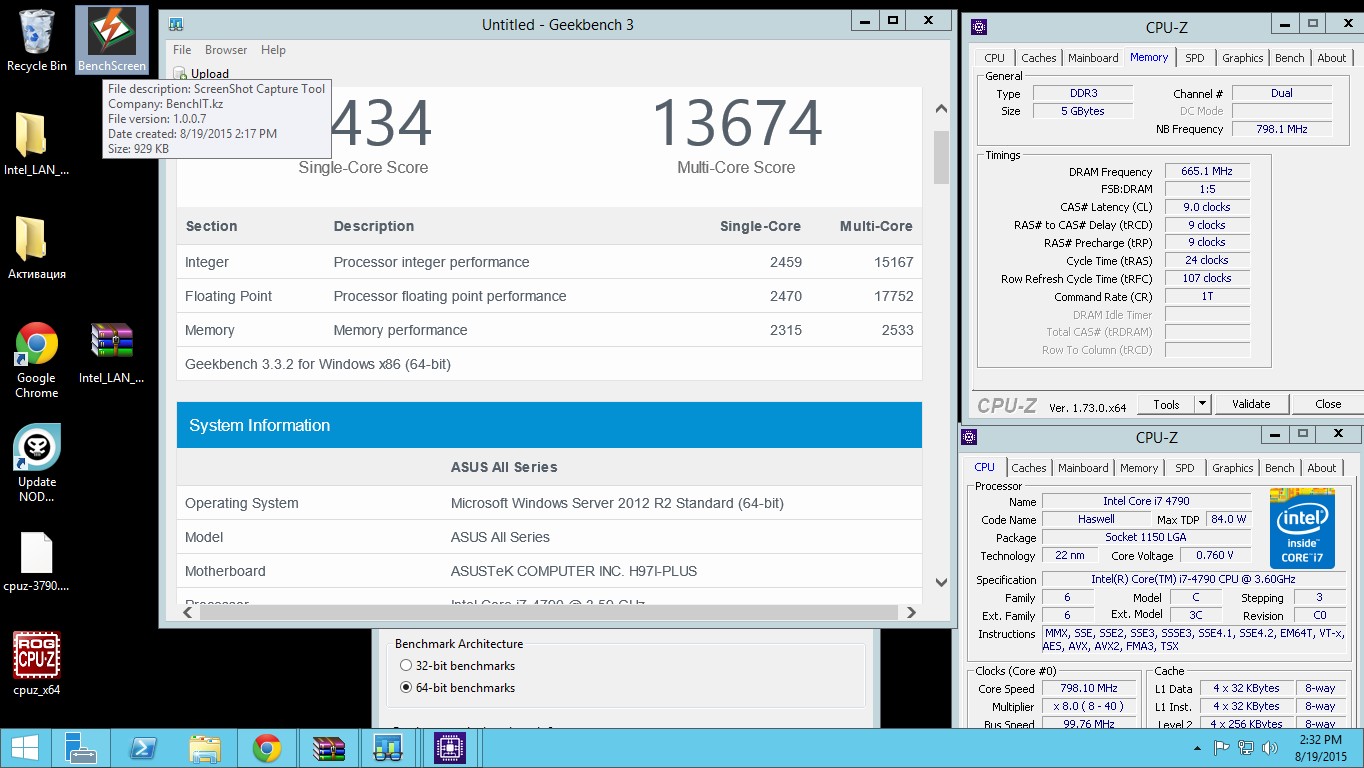Open the Tools dropdown arrow in CPU-Z

point(1203,404)
